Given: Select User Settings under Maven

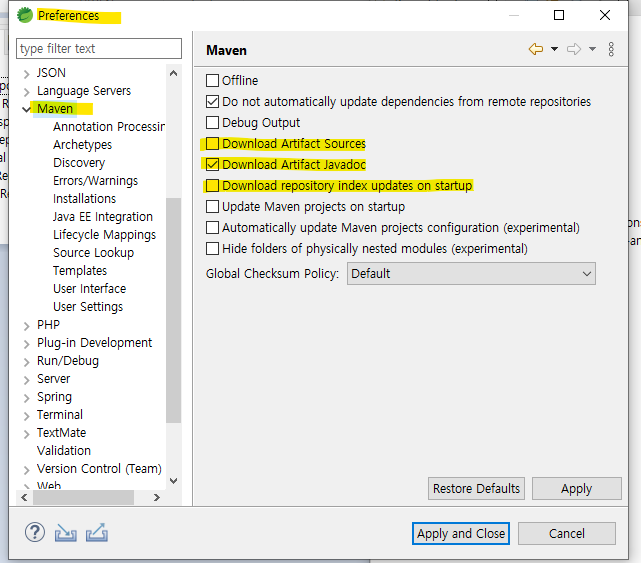Looking at the screenshot, I should (88, 307).
